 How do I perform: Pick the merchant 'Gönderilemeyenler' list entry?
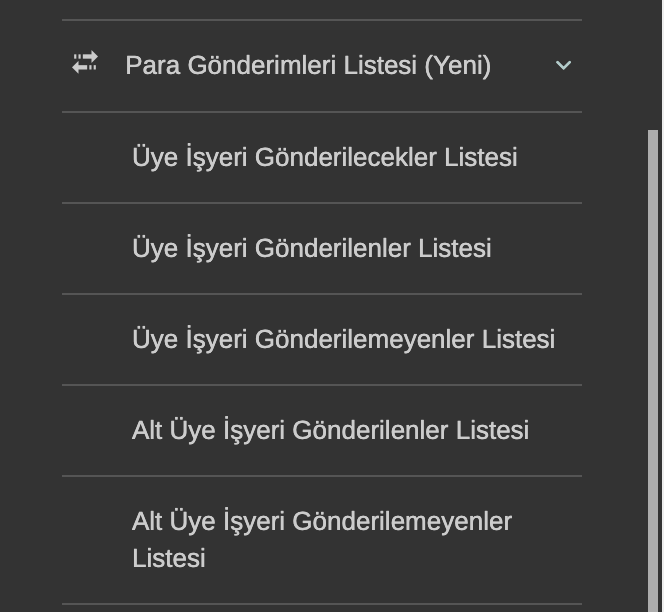pyautogui.click(x=343, y=340)
